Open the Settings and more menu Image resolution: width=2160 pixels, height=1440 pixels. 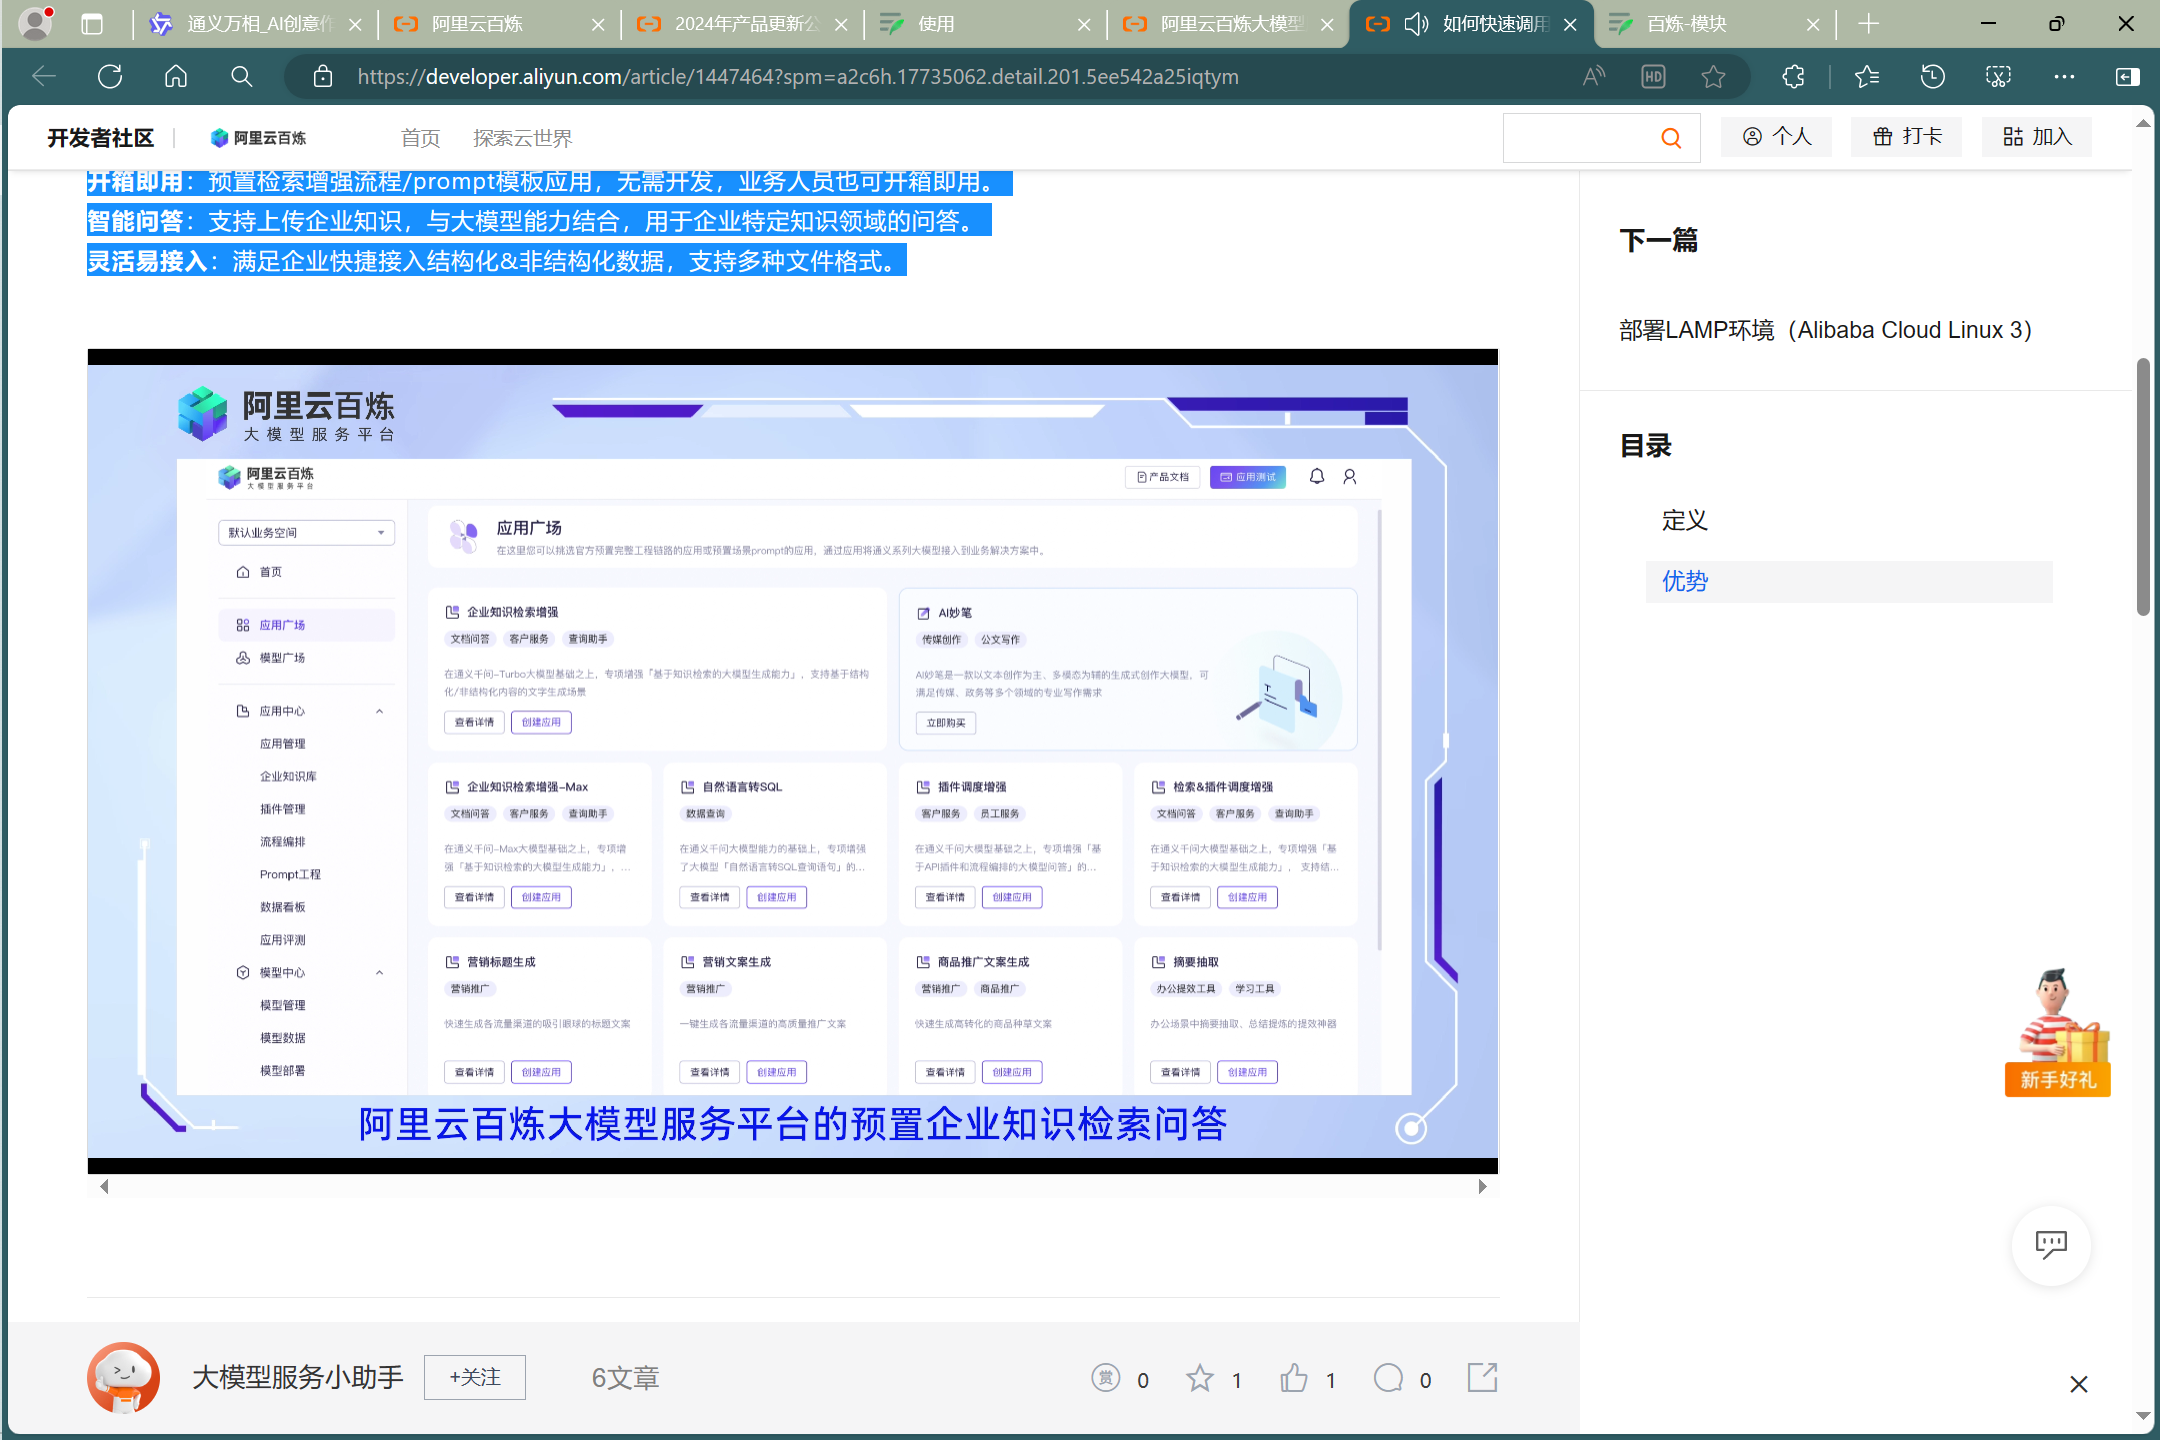coord(2064,76)
